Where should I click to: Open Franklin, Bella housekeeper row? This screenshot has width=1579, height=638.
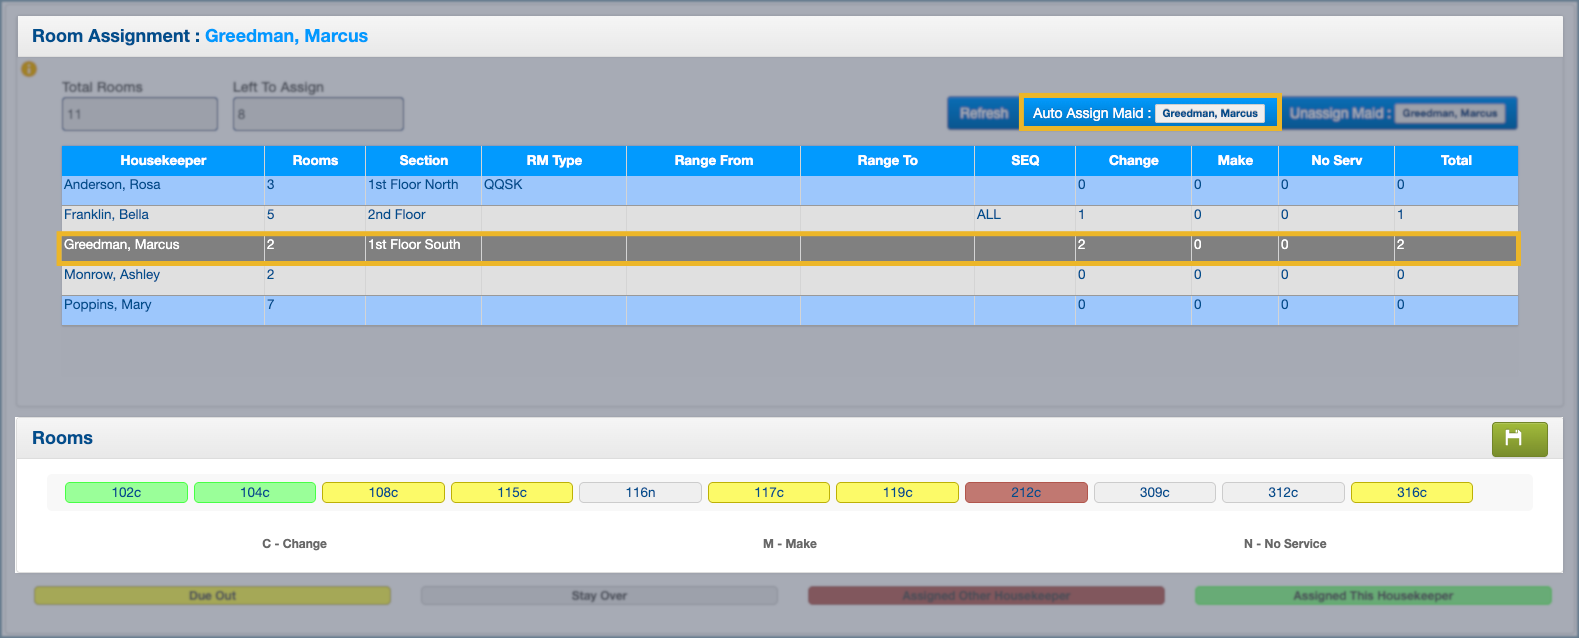tap(106, 215)
